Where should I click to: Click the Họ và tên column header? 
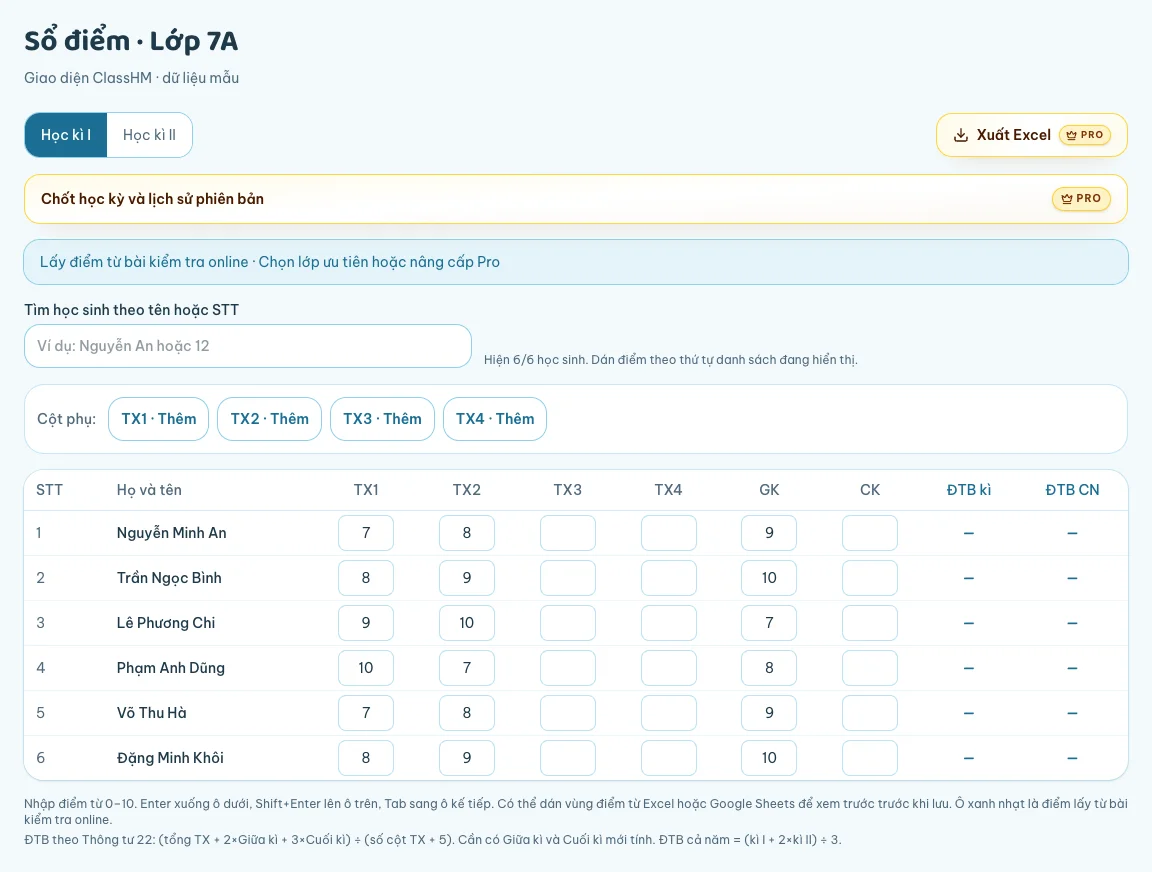(149, 490)
